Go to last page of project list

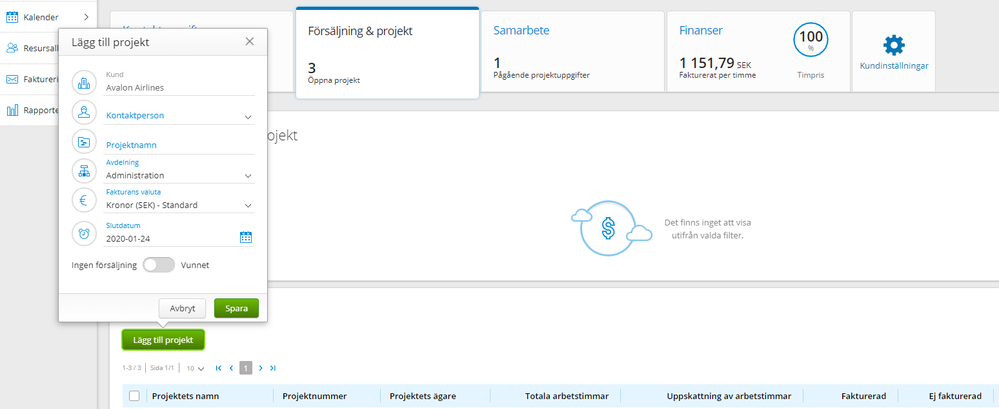pyautogui.click(x=273, y=368)
